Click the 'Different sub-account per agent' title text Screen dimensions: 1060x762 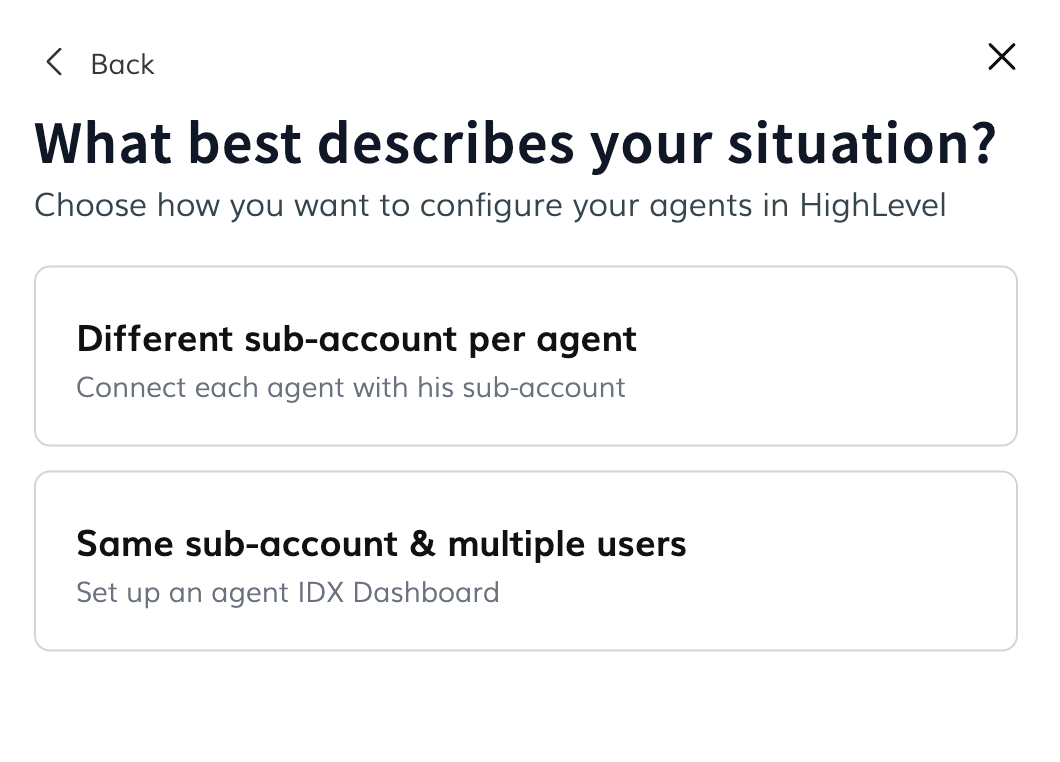click(356, 339)
